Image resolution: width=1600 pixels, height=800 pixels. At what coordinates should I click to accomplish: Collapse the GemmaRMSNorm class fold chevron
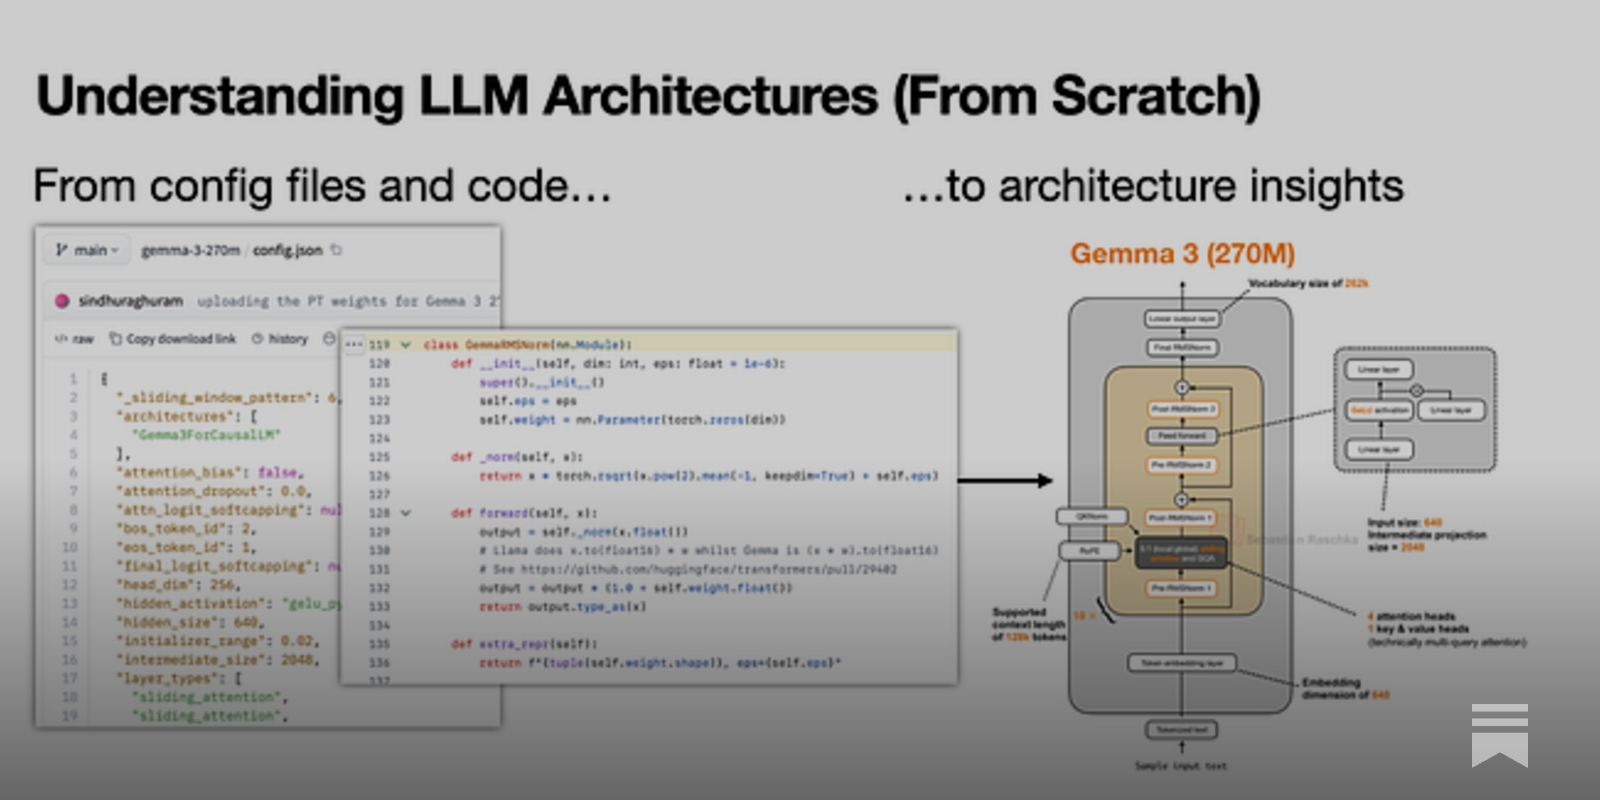[x=406, y=344]
